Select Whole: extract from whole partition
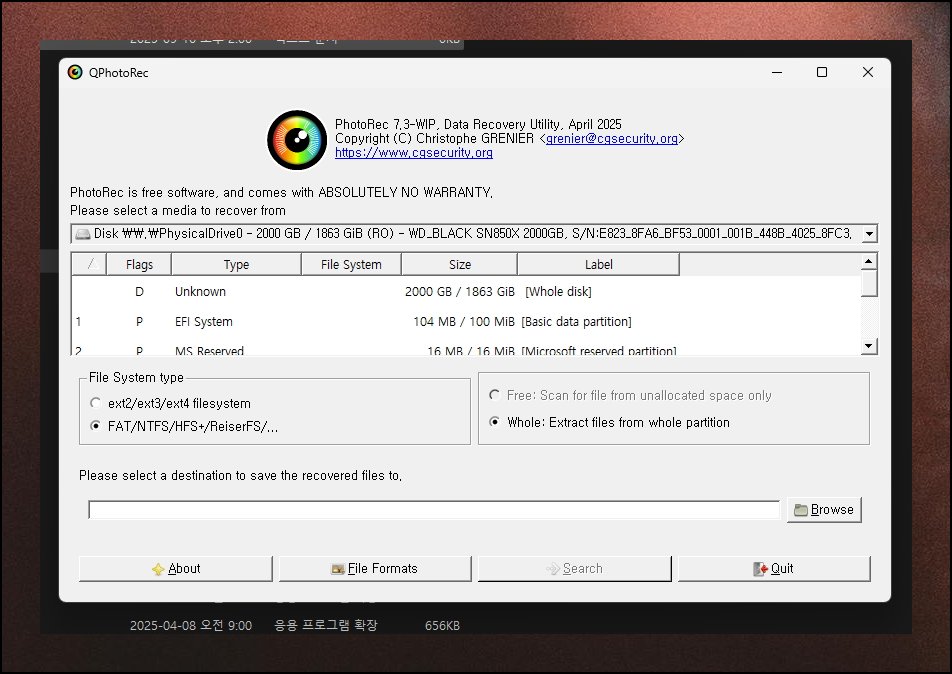 click(610, 422)
